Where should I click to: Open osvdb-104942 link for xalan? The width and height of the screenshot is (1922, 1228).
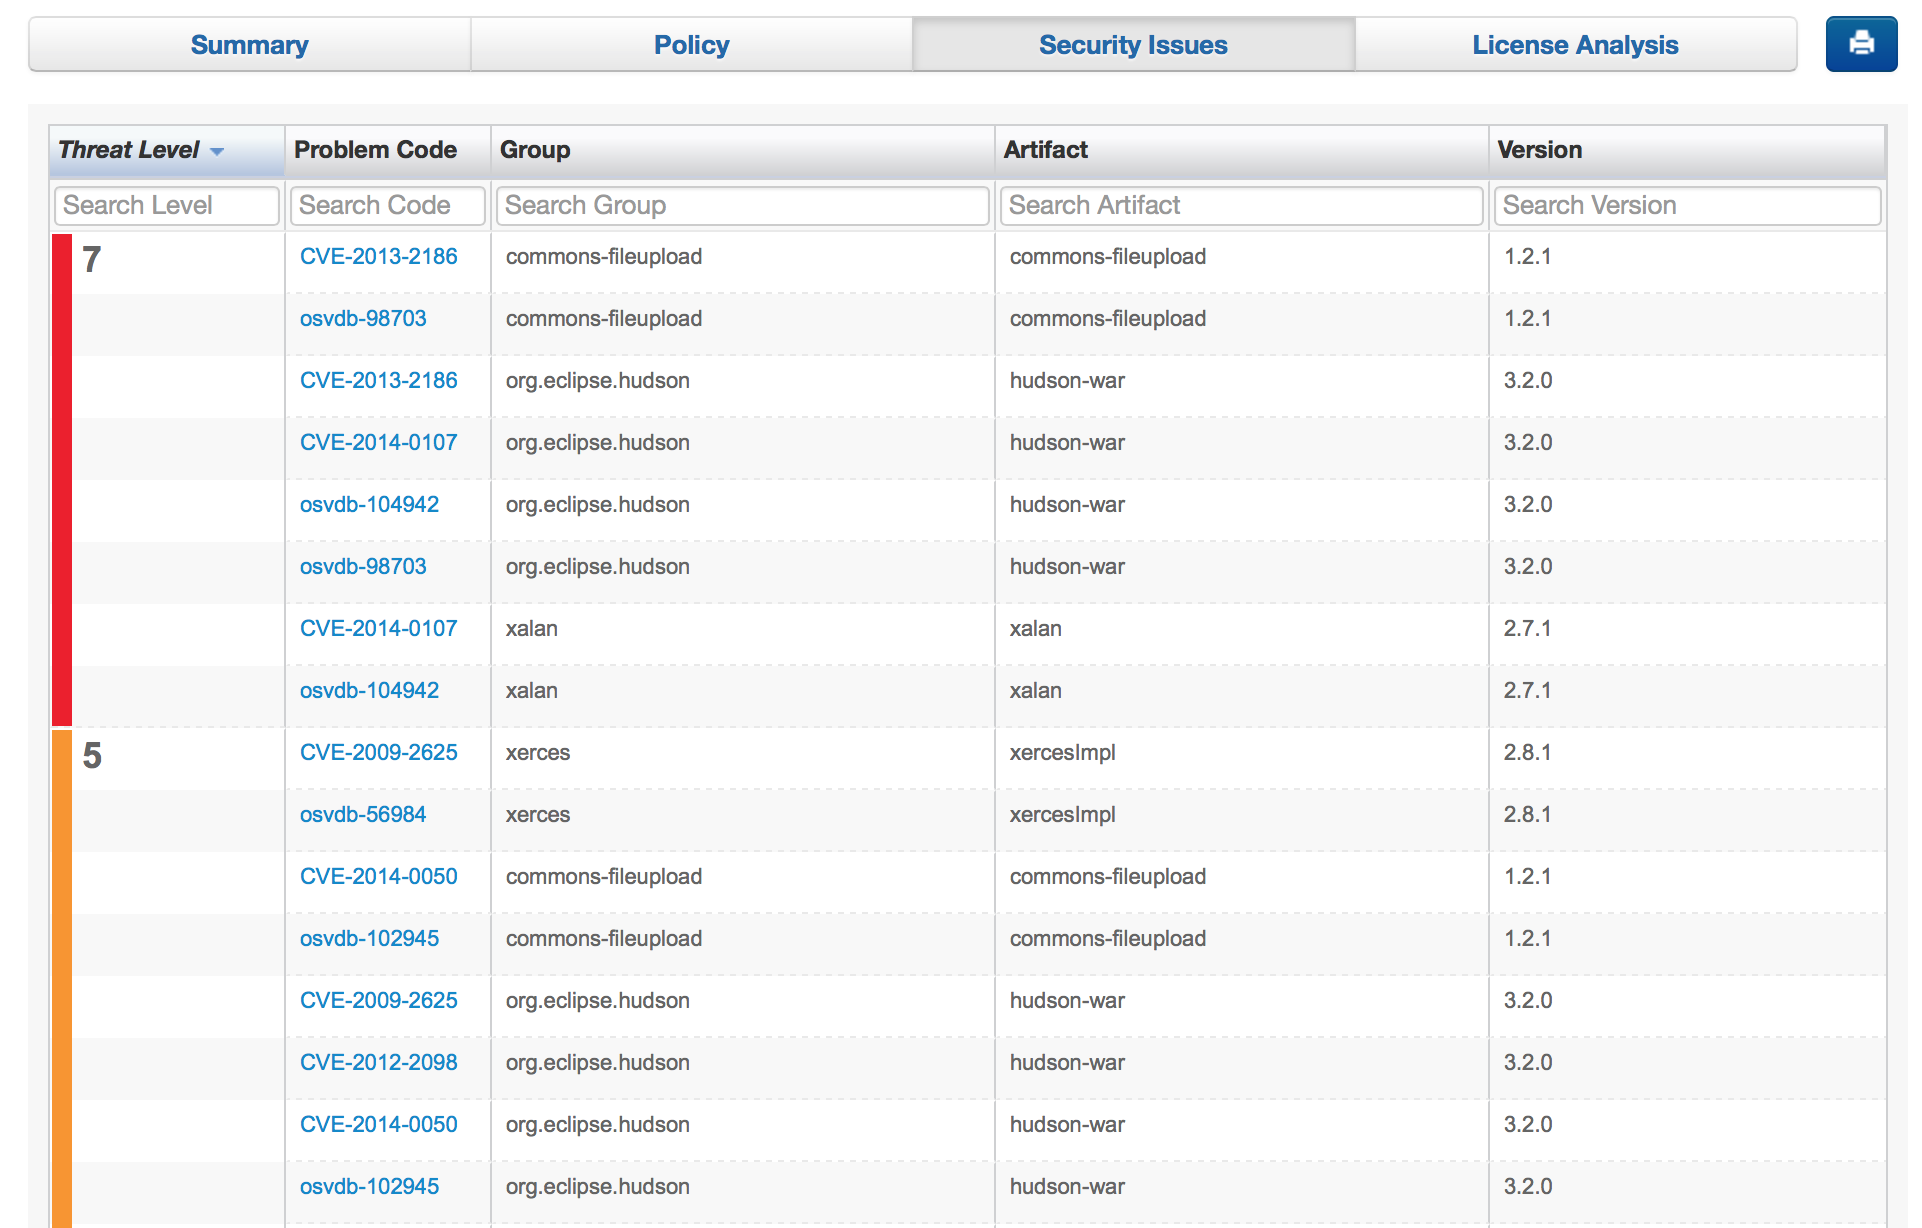pos(369,690)
